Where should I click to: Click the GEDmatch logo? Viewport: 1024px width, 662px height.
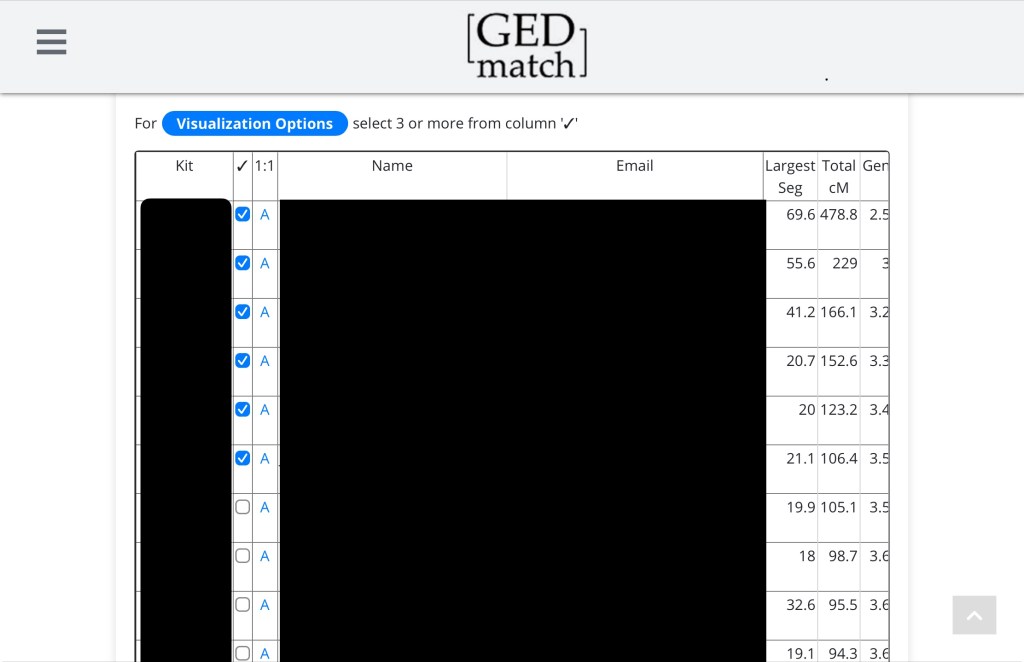(526, 46)
